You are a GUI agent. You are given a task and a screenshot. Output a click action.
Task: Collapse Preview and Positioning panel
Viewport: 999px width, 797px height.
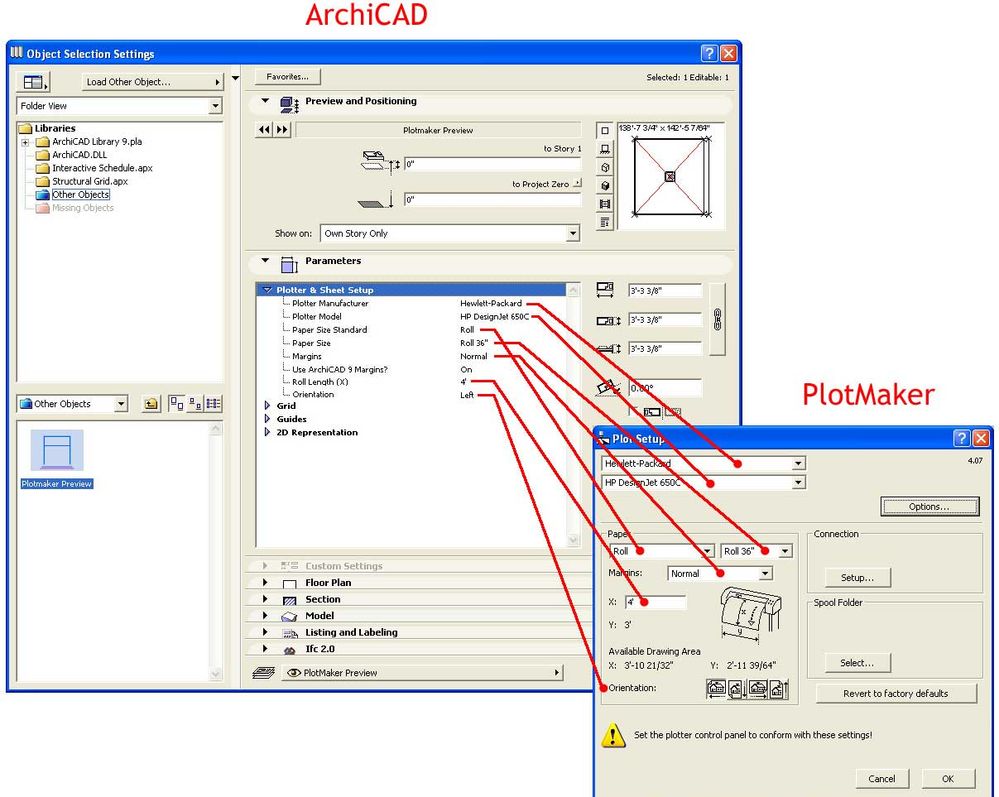266,101
